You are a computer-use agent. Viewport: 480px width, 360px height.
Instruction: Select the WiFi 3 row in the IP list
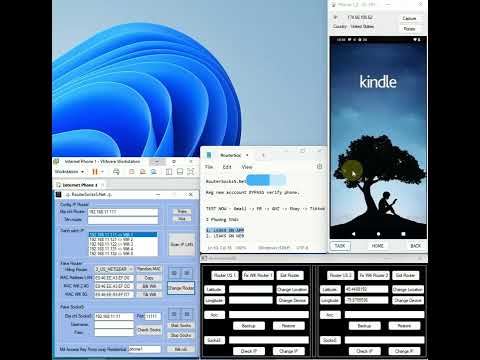pos(123,244)
